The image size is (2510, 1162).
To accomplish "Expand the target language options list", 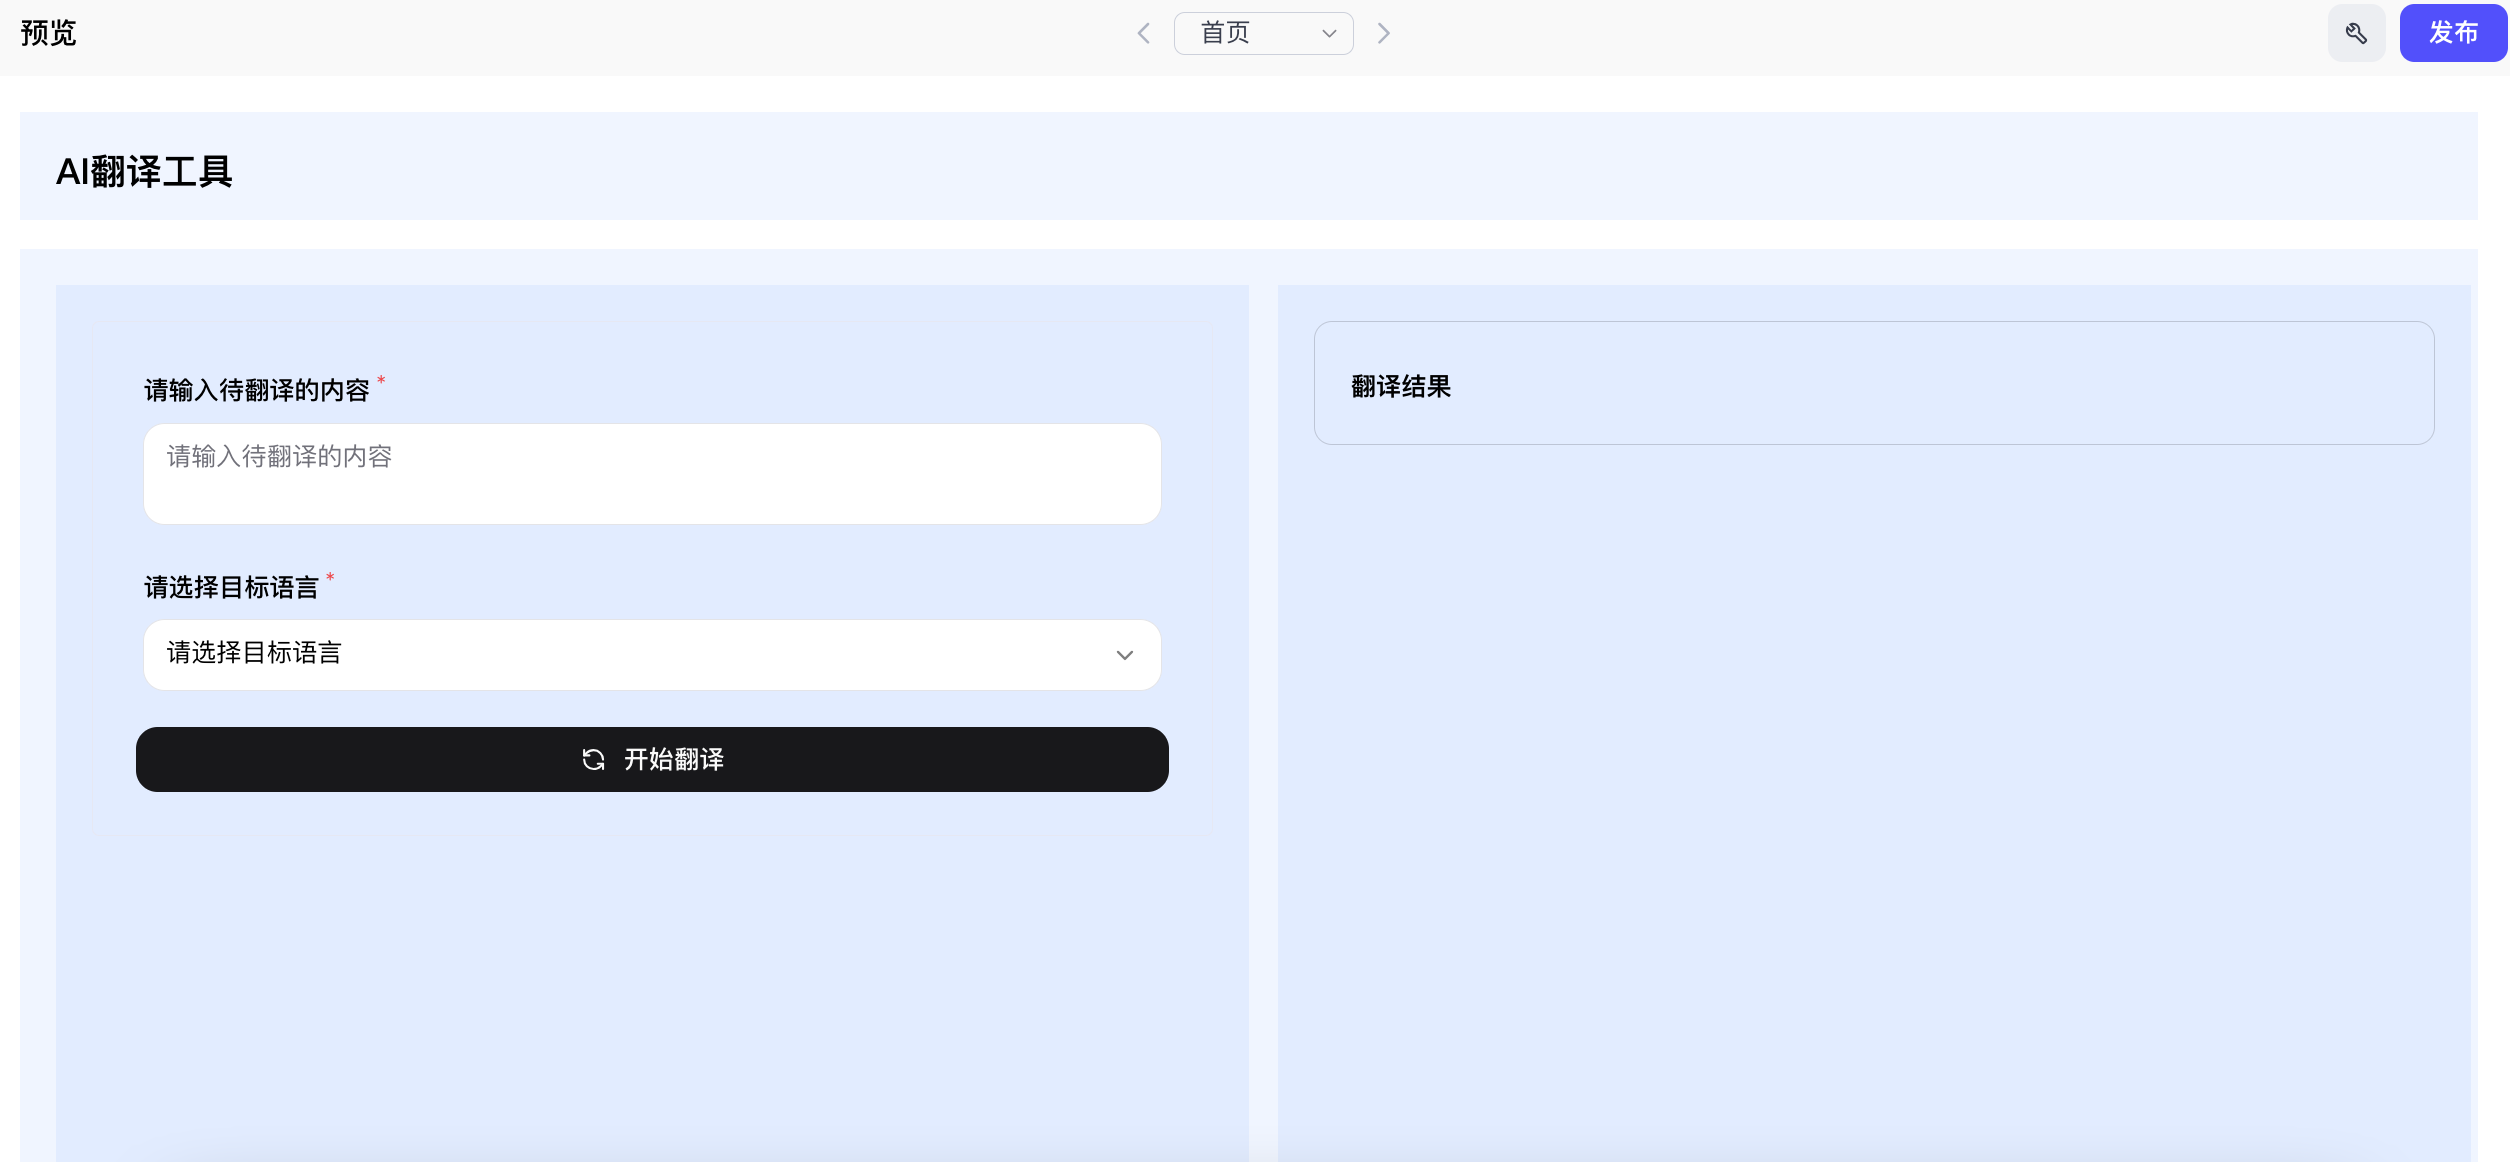I will [651, 654].
